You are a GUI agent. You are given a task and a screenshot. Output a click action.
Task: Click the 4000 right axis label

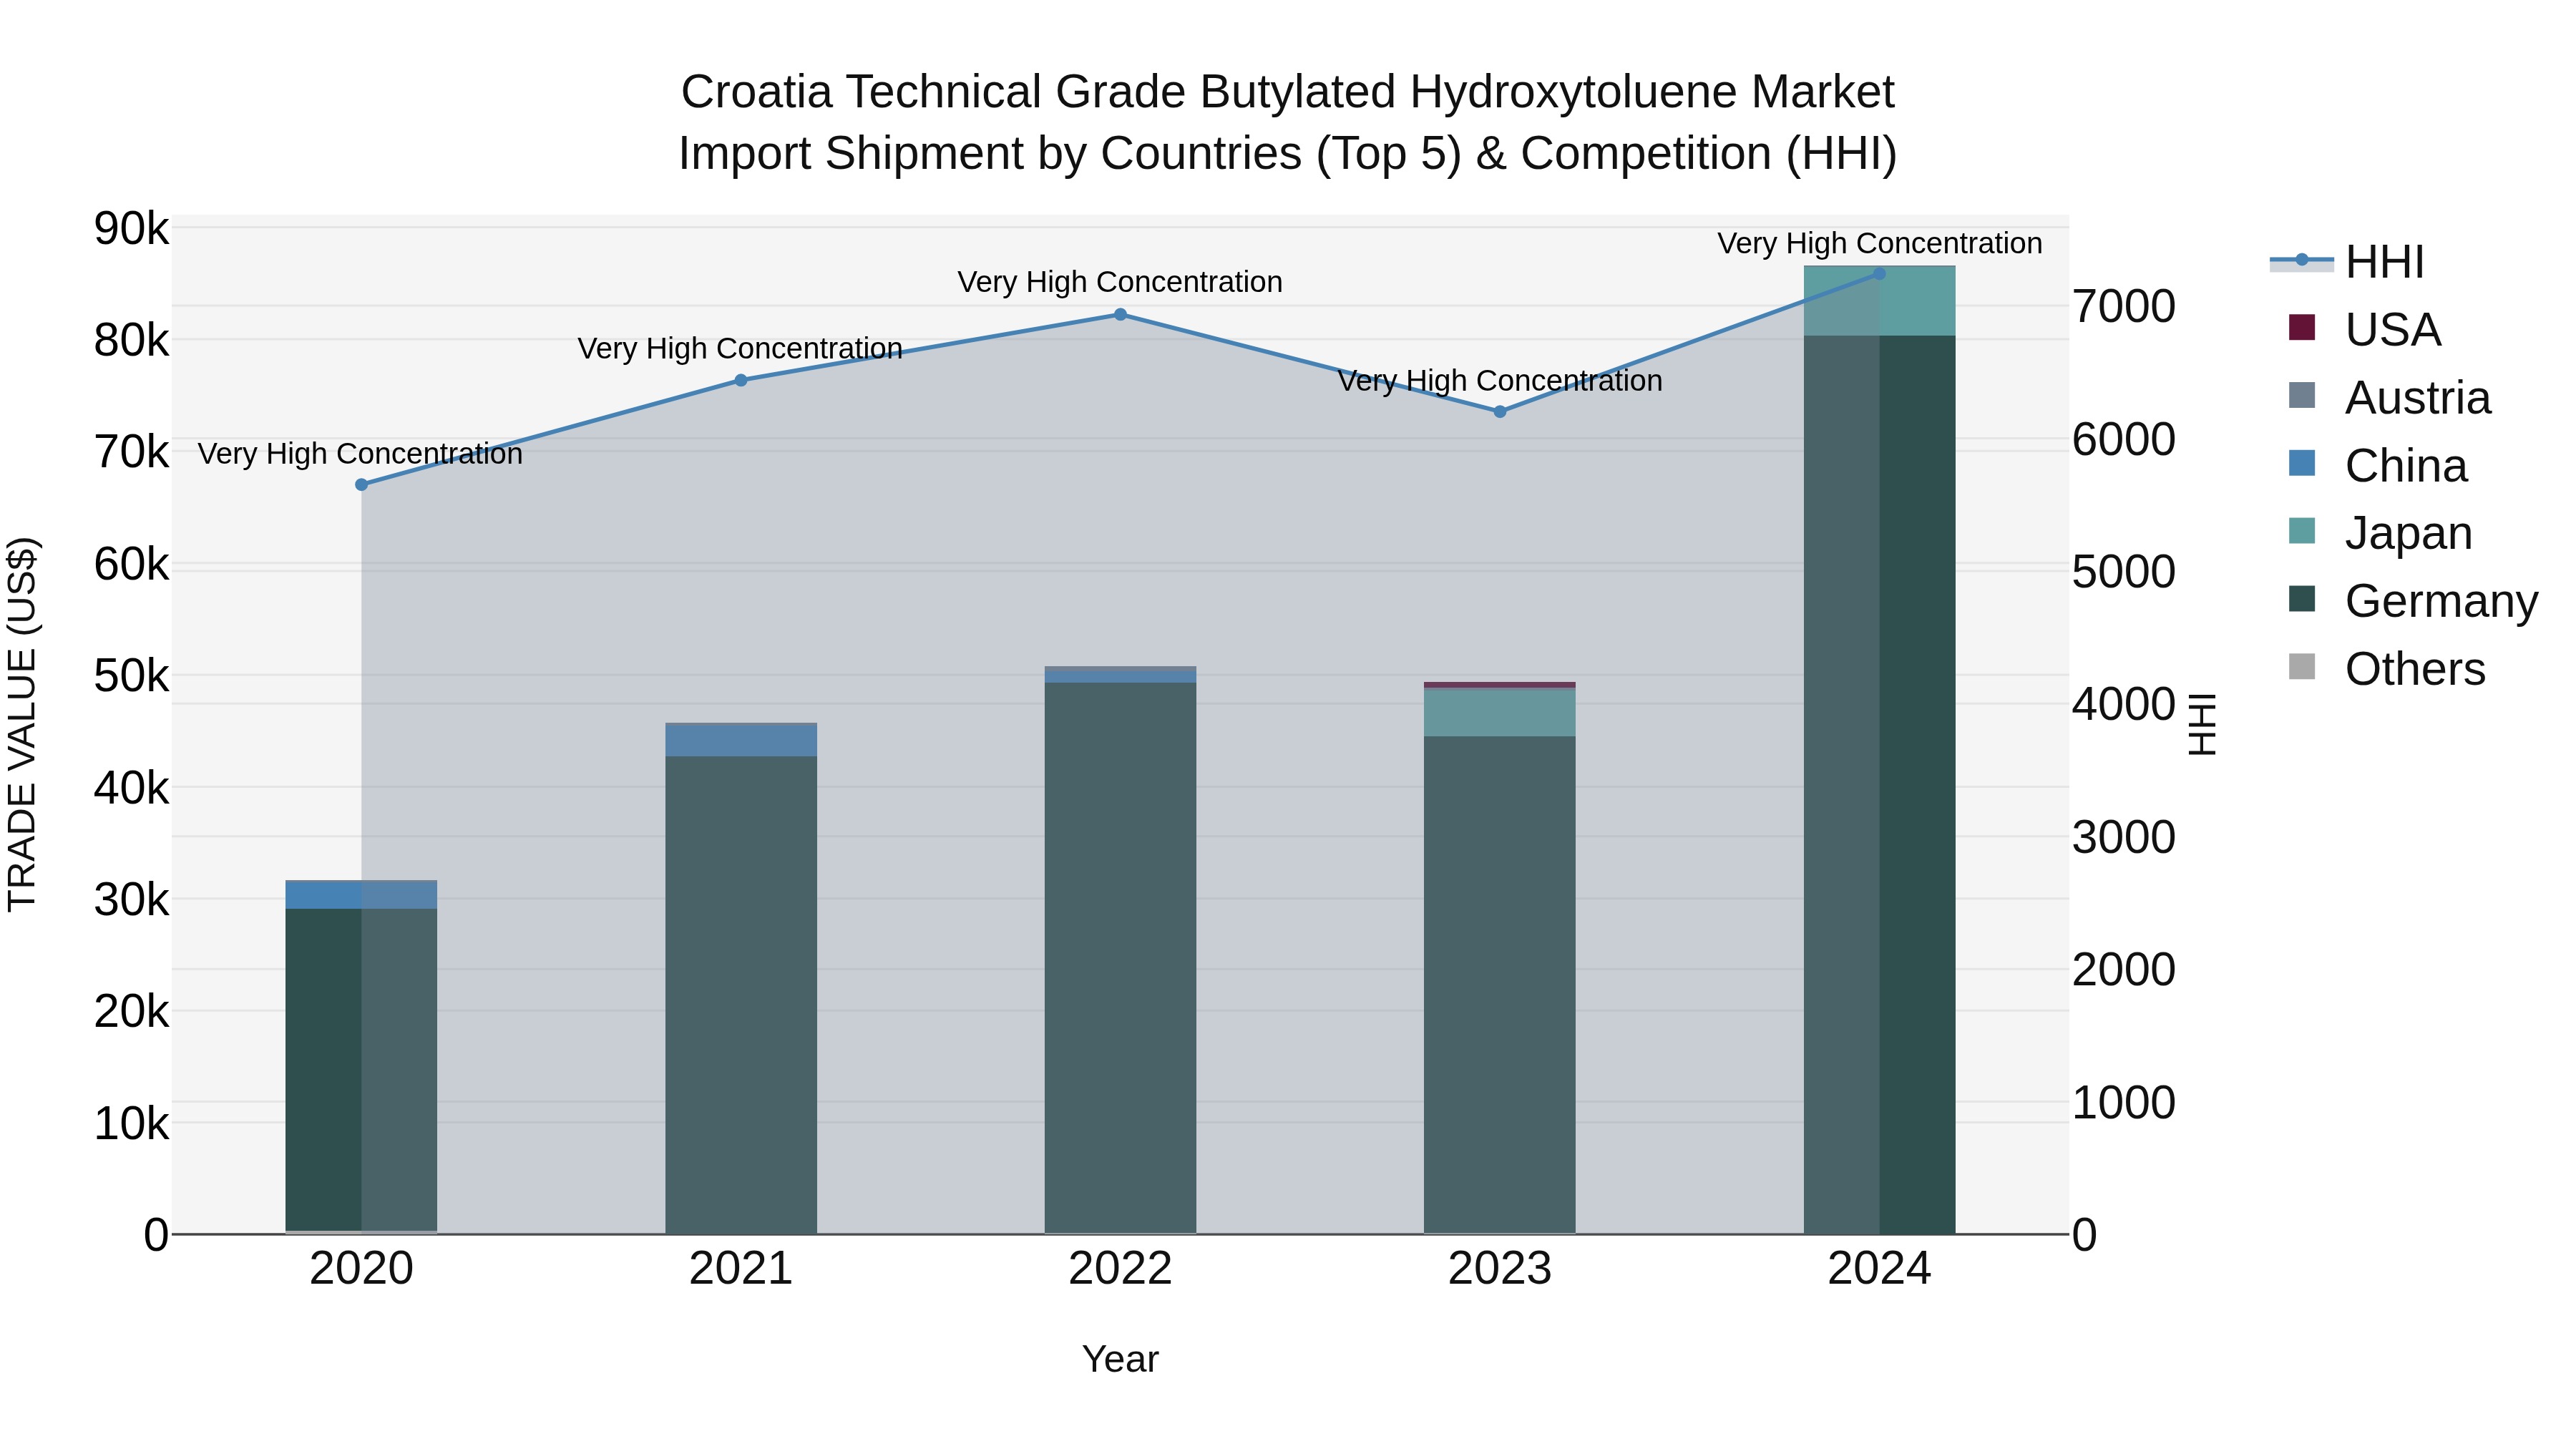[x=2124, y=705]
